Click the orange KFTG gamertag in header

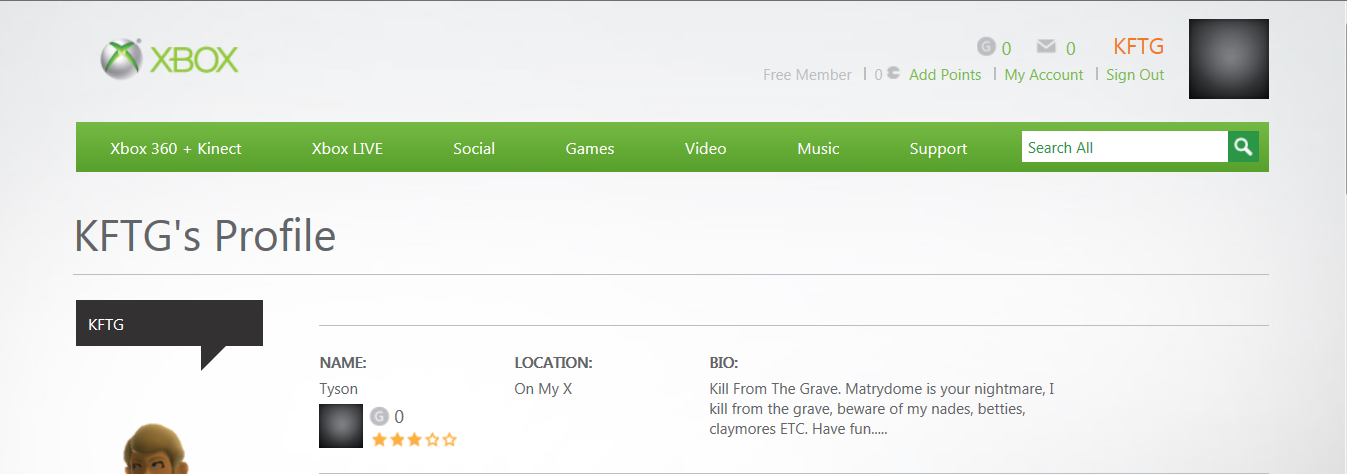coord(1139,46)
